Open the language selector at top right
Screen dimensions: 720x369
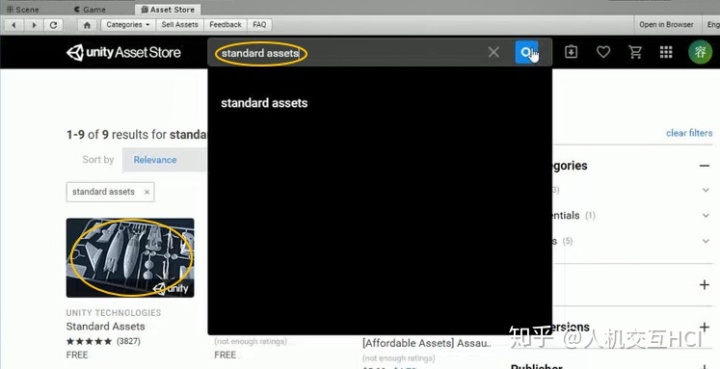pyautogui.click(x=712, y=25)
